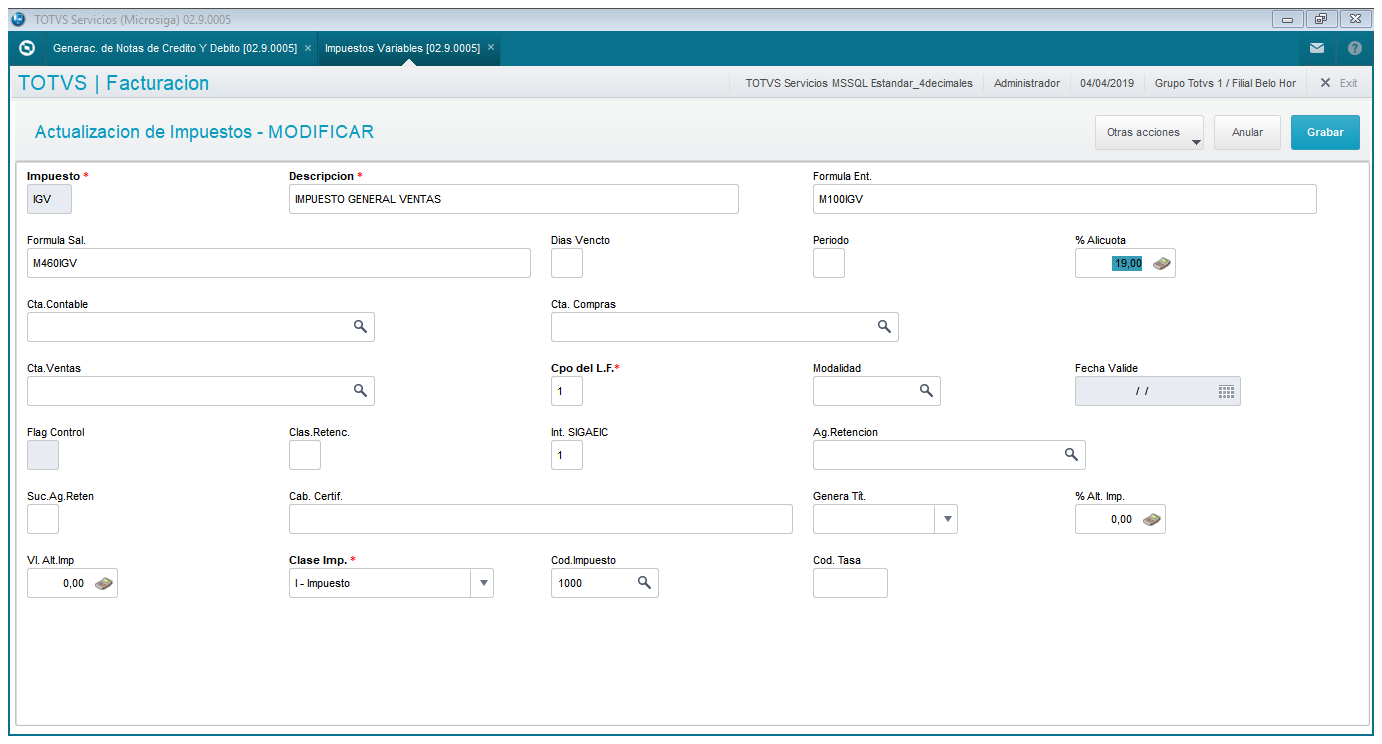Viewport: 1382px width, 744px height.
Task: Click the Flag Control box
Action: (x=43, y=455)
